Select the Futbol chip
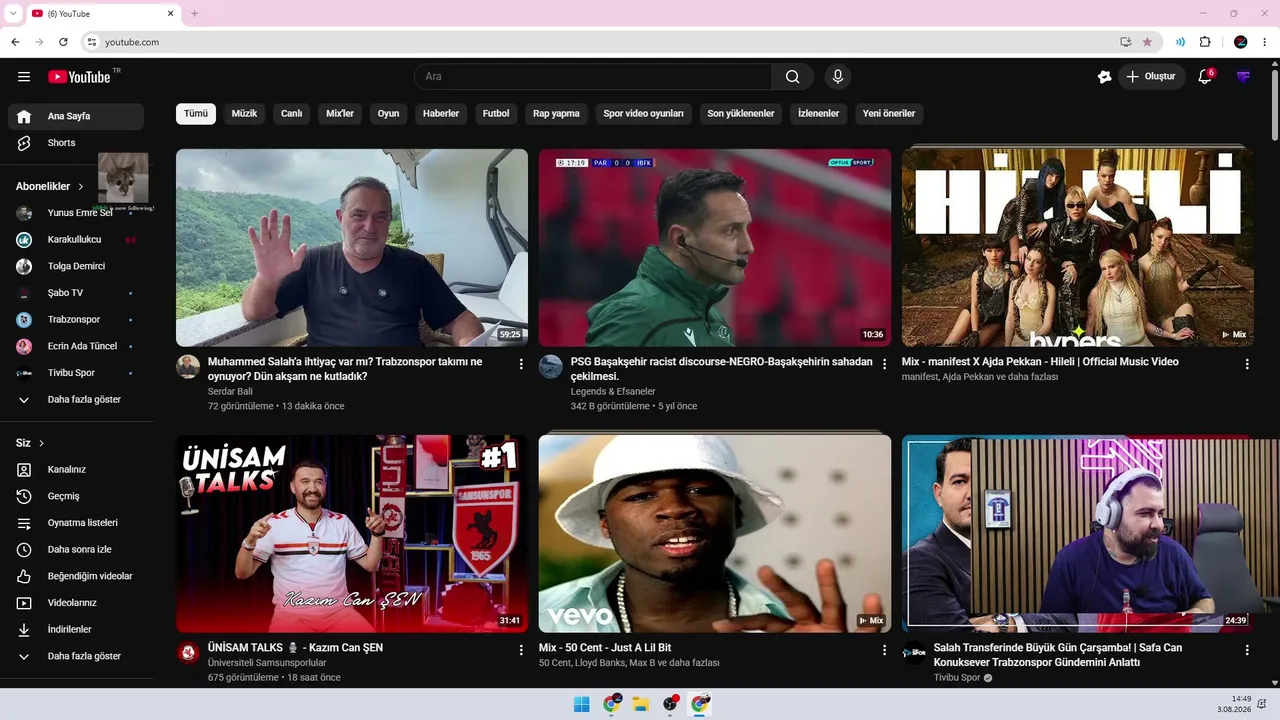1280x720 pixels. 496,114
